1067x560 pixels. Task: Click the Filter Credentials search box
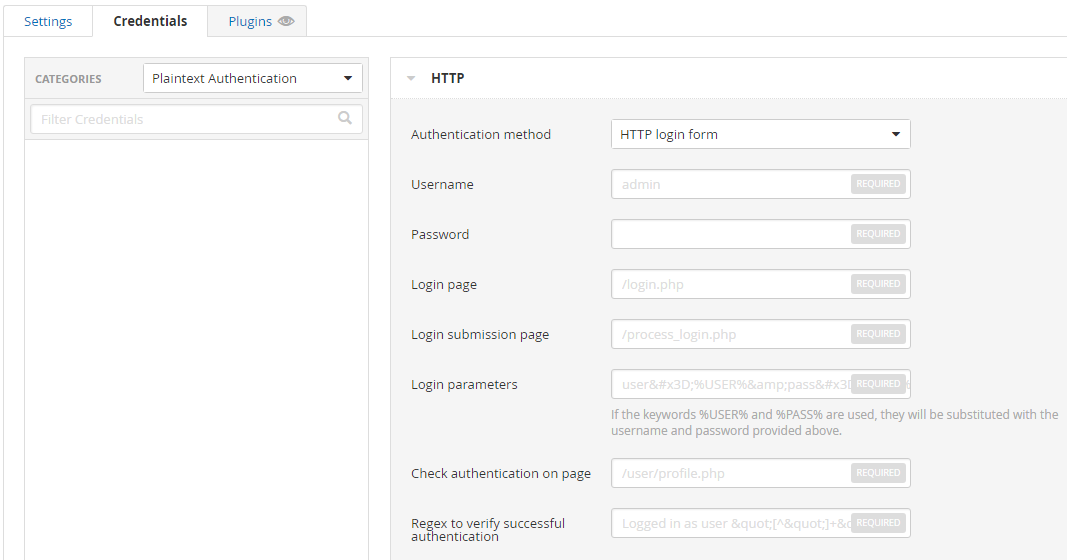[185, 119]
